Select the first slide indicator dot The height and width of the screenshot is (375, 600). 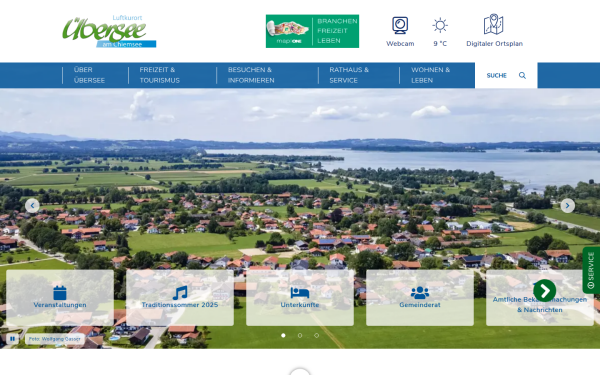click(283, 335)
